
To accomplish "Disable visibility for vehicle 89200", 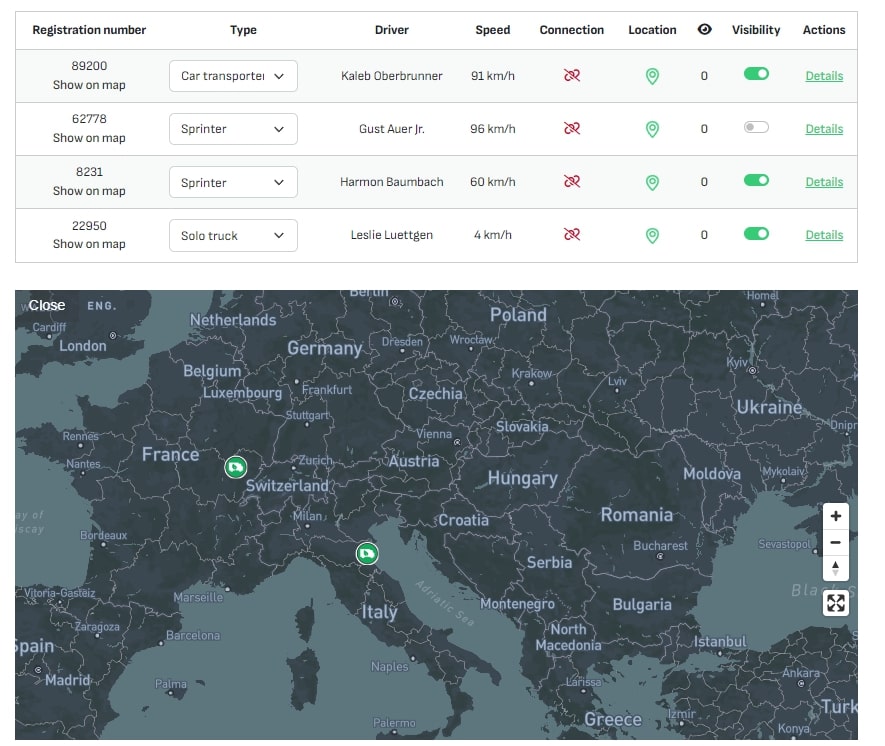I will 755,74.
